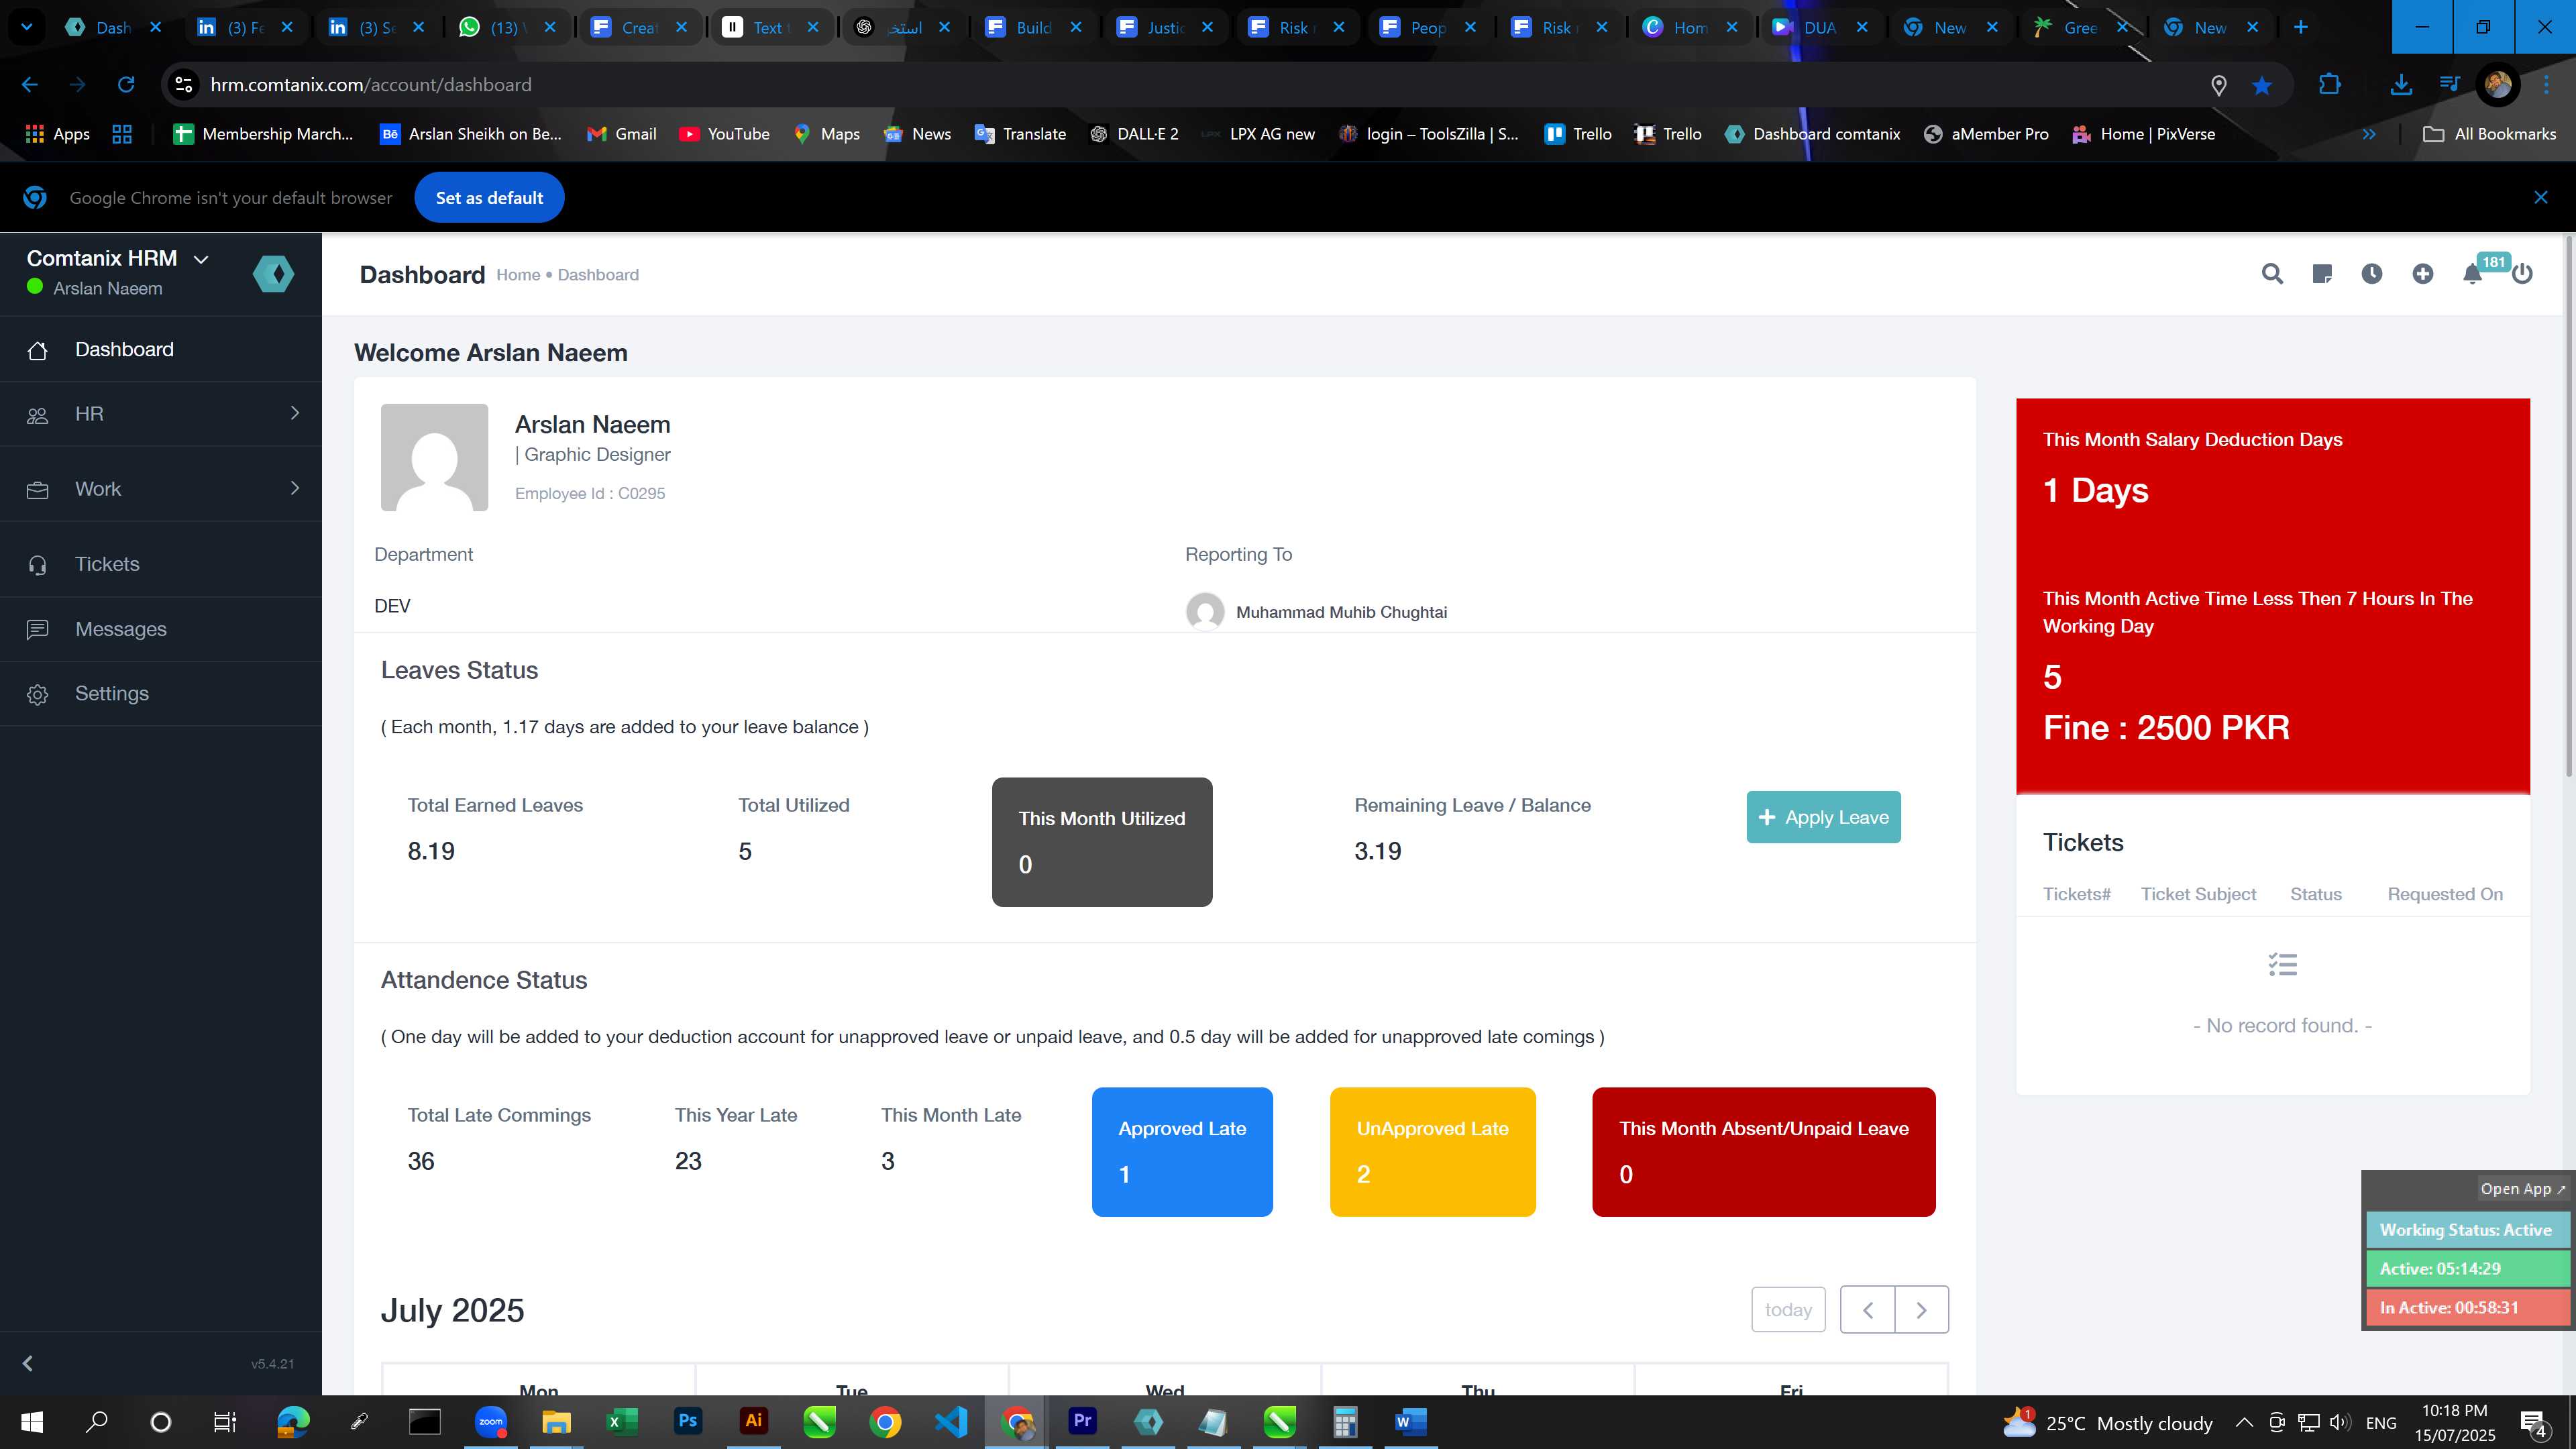
Task: Click location pin icon in address bar
Action: click(x=2219, y=85)
